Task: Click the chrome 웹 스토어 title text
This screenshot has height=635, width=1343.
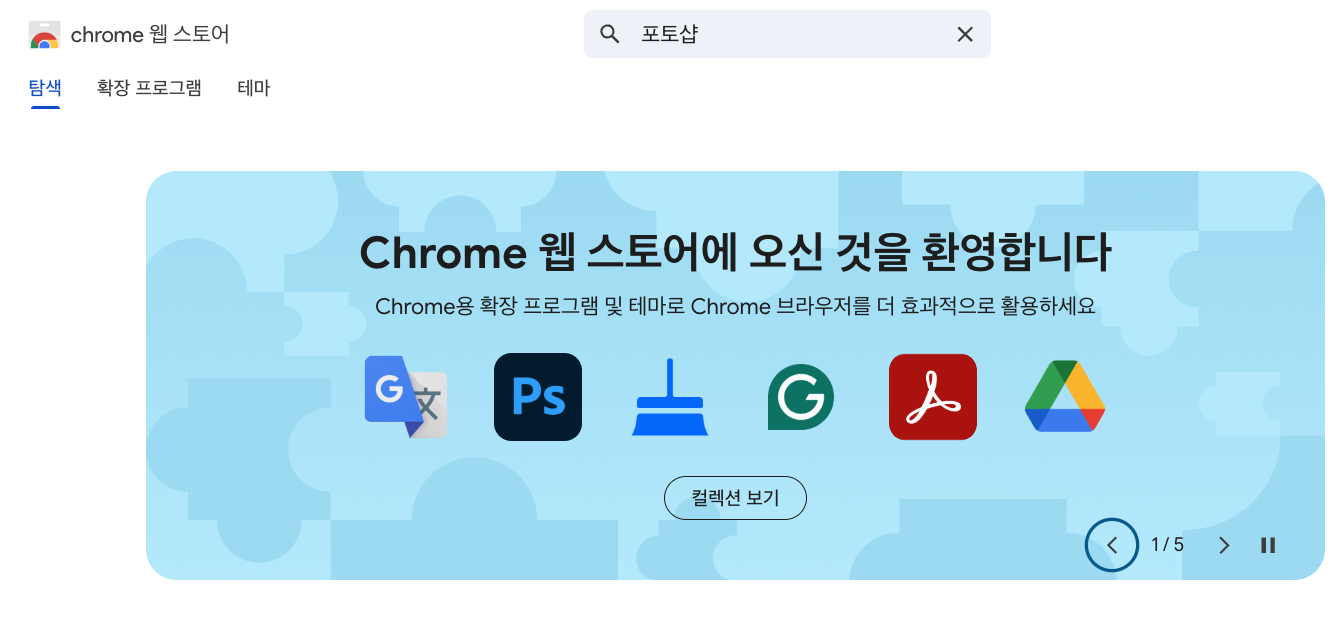Action: pos(150,35)
